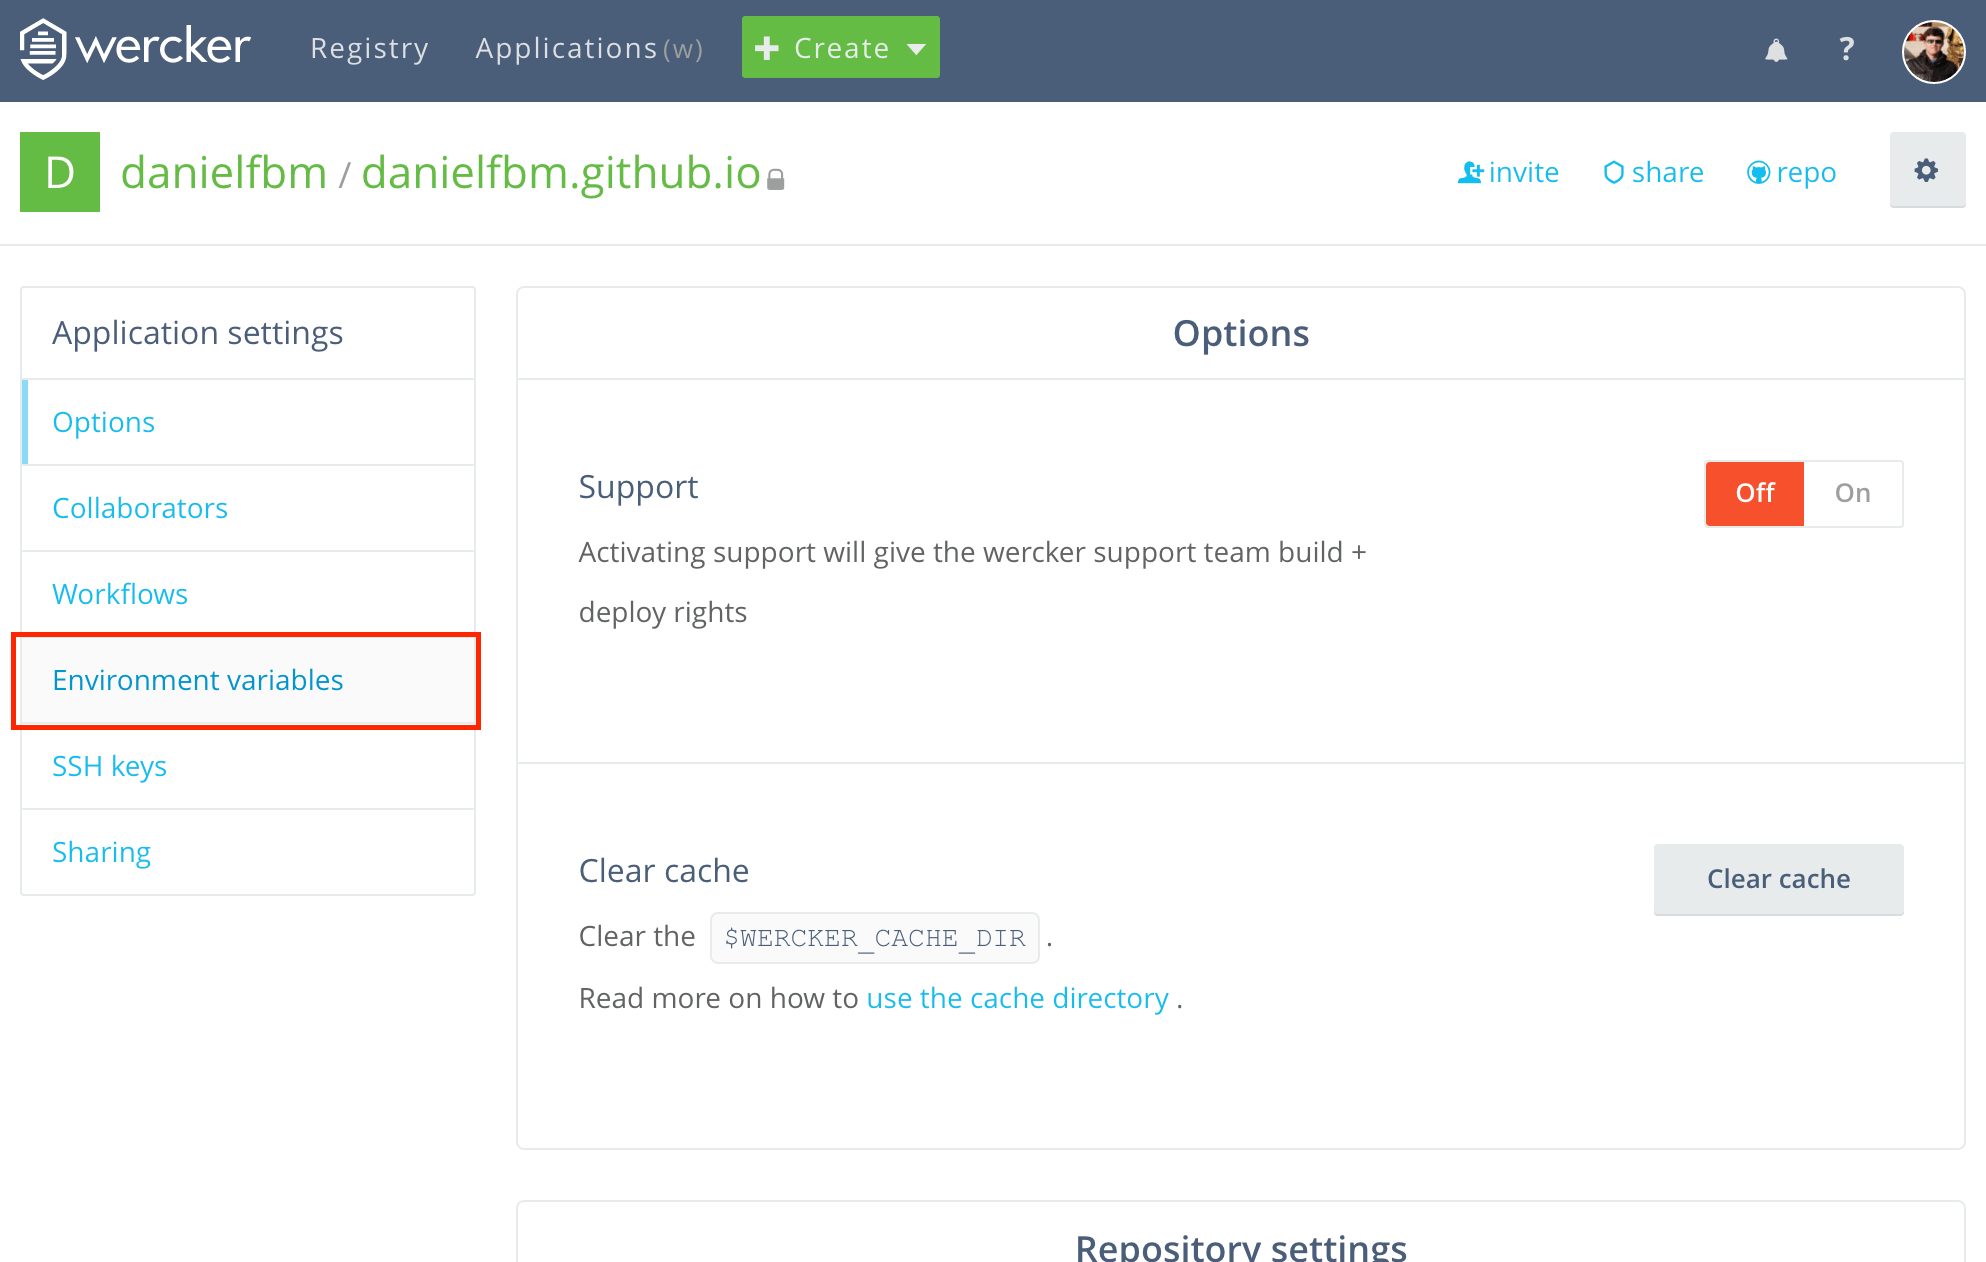Toggle support team build rights on

click(x=1853, y=492)
